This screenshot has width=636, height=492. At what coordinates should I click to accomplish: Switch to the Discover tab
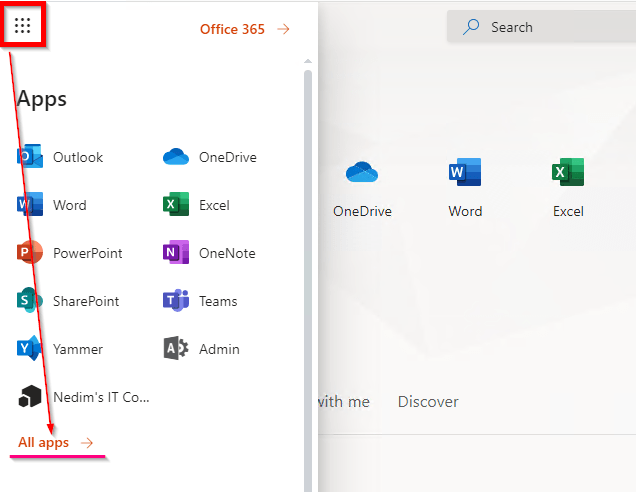coord(428,401)
